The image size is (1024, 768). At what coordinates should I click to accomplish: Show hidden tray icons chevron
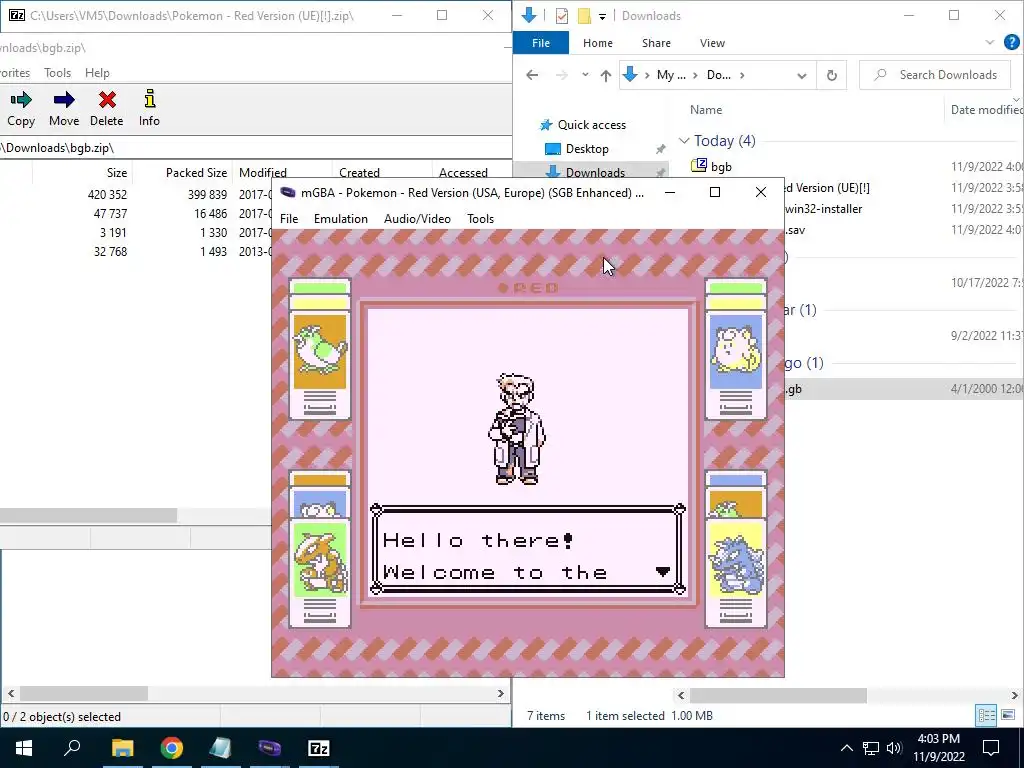[846, 748]
